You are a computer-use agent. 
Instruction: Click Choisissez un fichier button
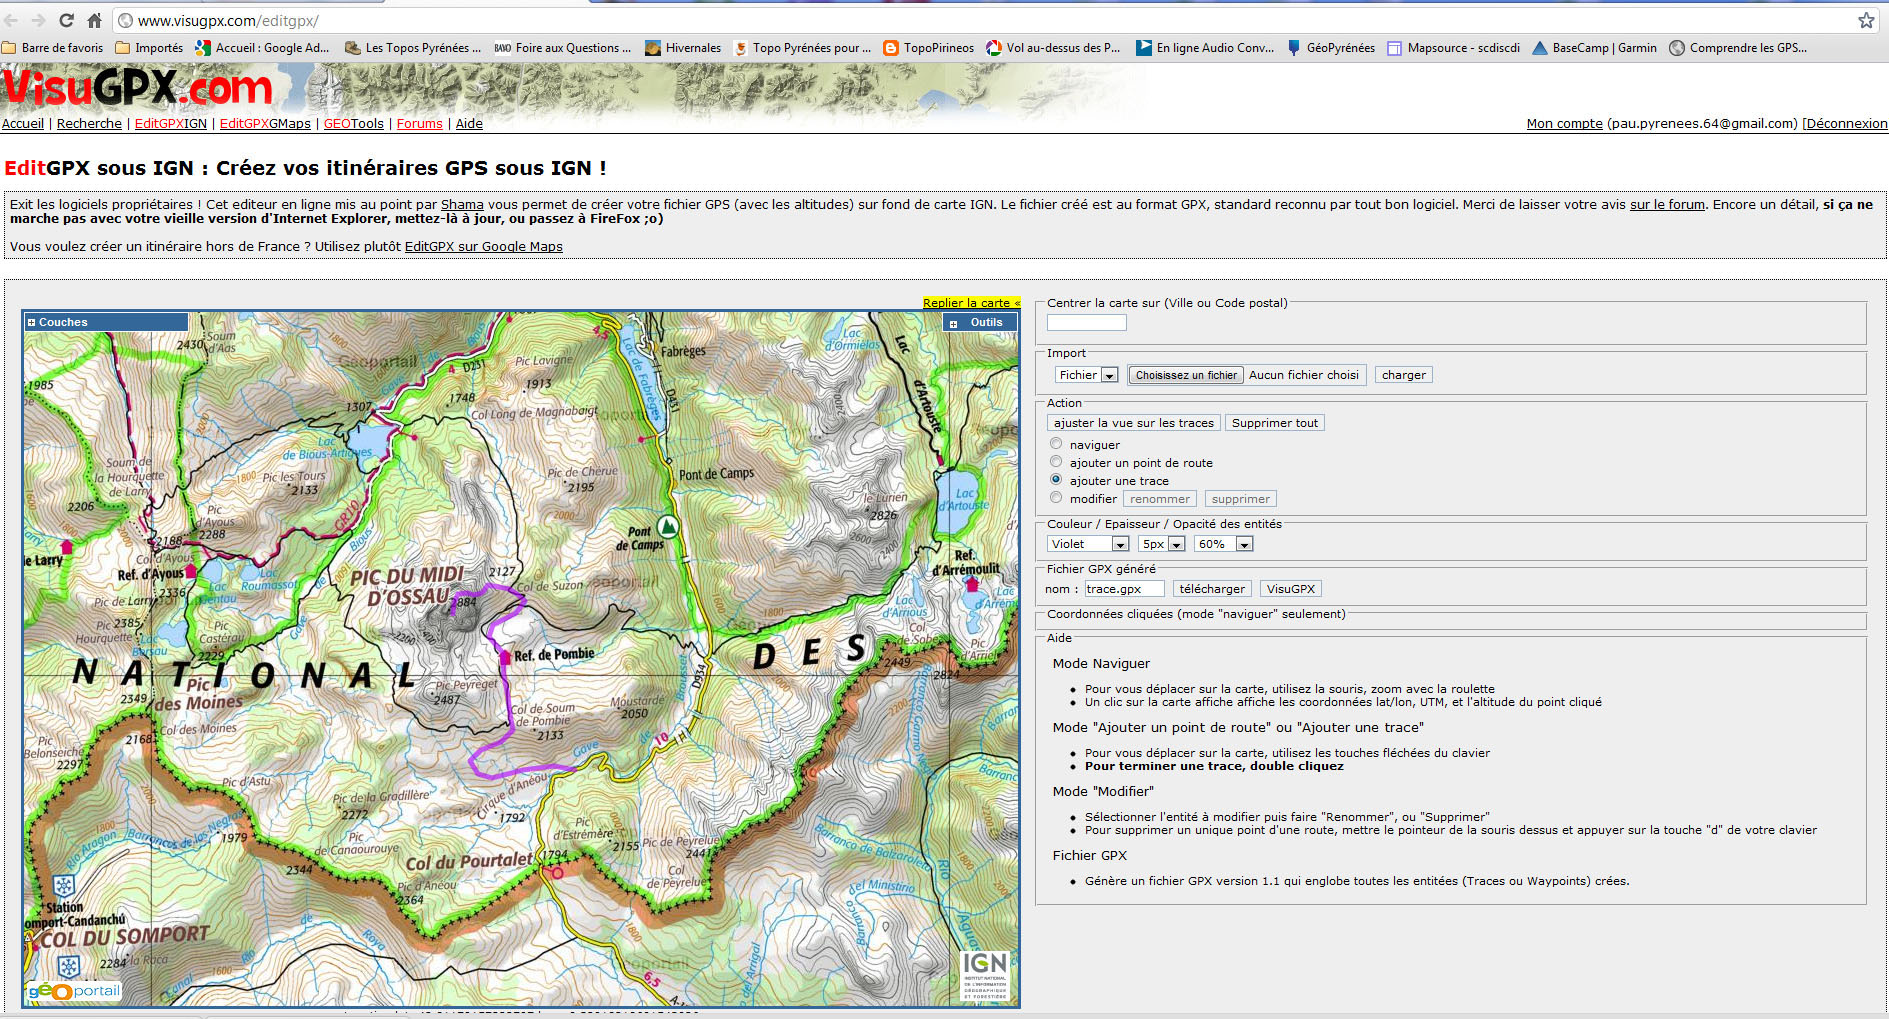[1186, 375]
